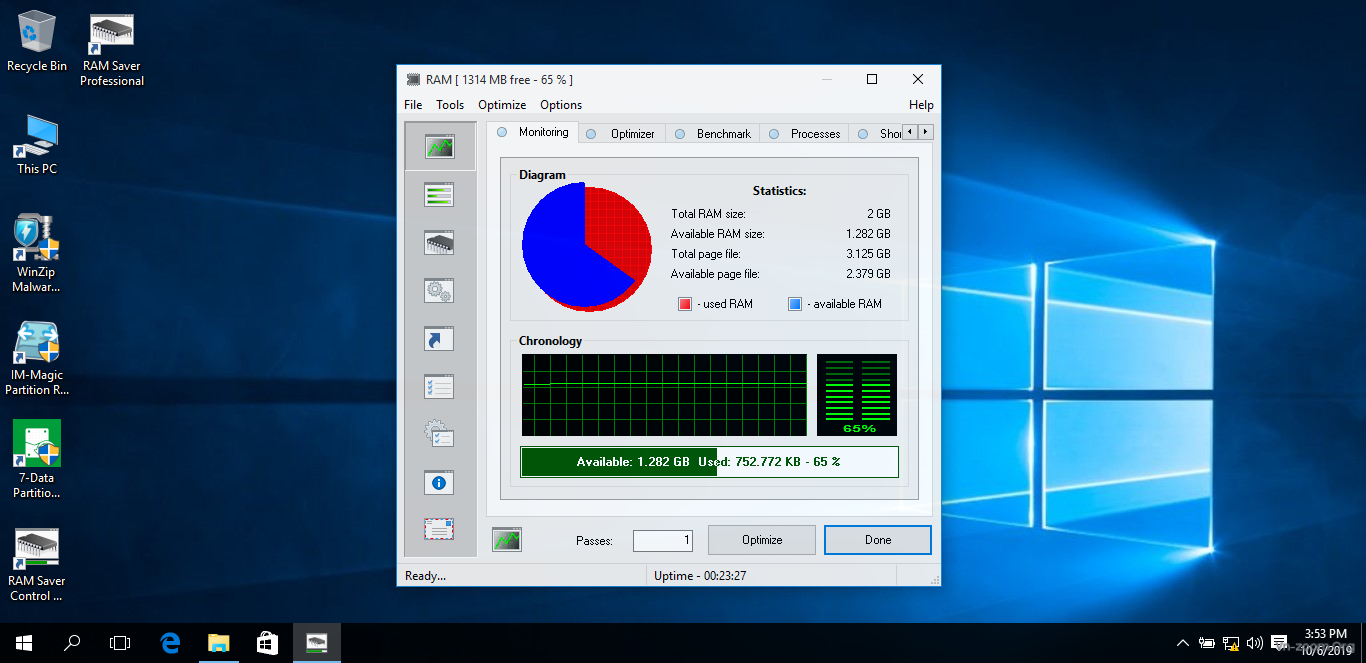Click the Done button
1366x663 pixels.
(878, 540)
